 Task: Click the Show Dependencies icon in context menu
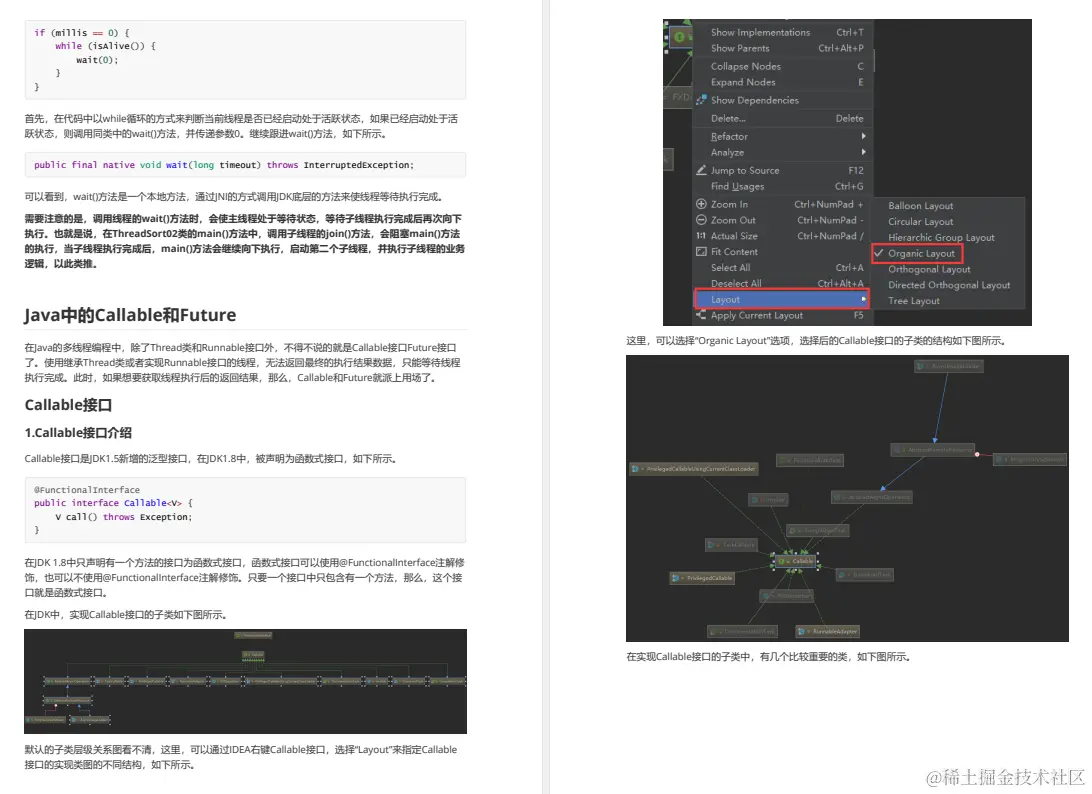pos(701,100)
